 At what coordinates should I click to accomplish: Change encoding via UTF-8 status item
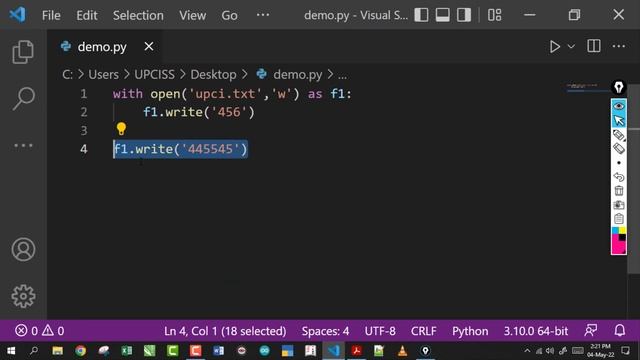coord(380,331)
